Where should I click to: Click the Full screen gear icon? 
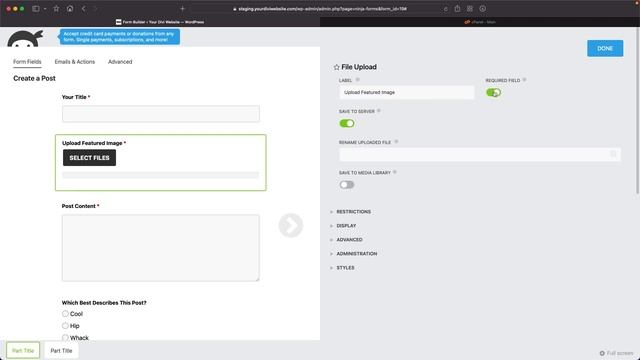[602, 353]
